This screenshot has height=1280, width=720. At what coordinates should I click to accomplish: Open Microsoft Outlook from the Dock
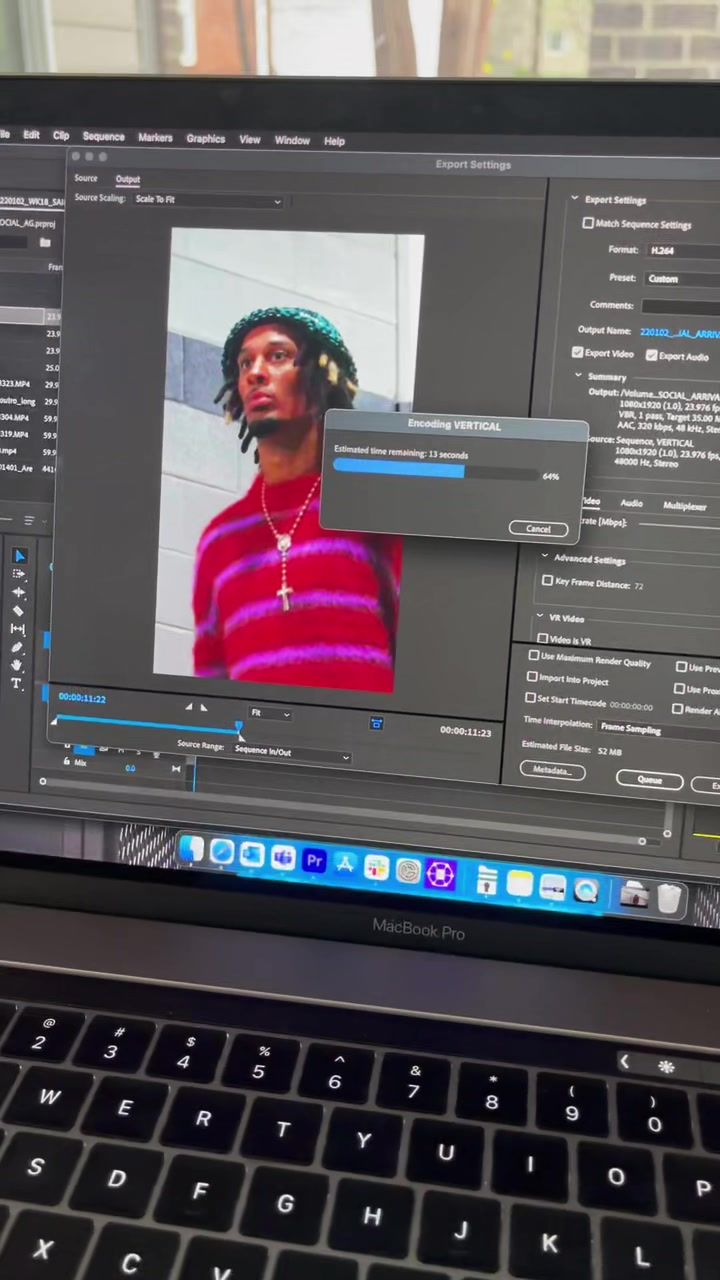point(252,855)
